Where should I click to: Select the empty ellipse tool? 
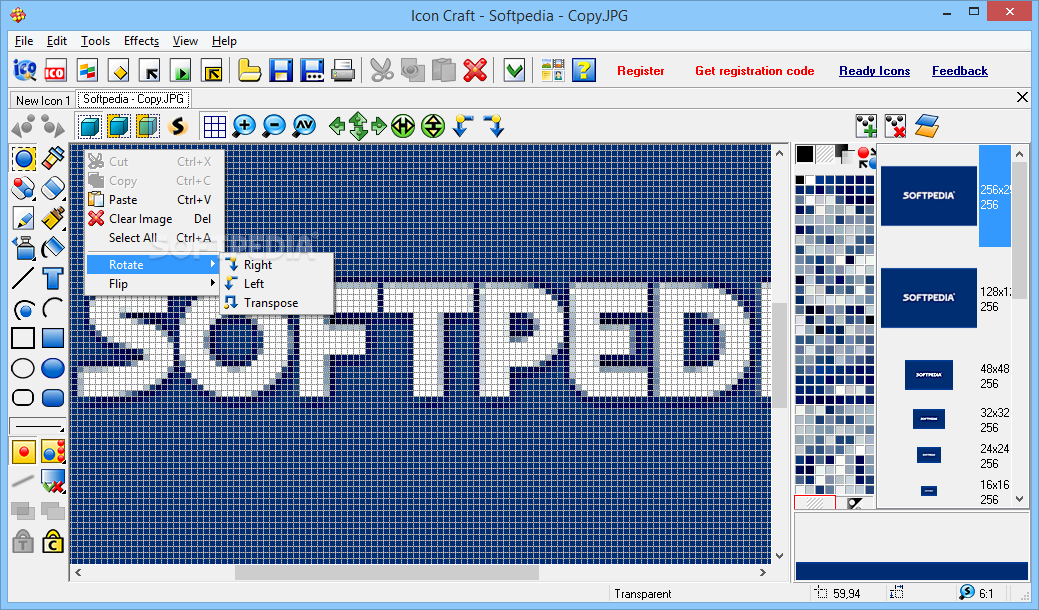pos(23,368)
